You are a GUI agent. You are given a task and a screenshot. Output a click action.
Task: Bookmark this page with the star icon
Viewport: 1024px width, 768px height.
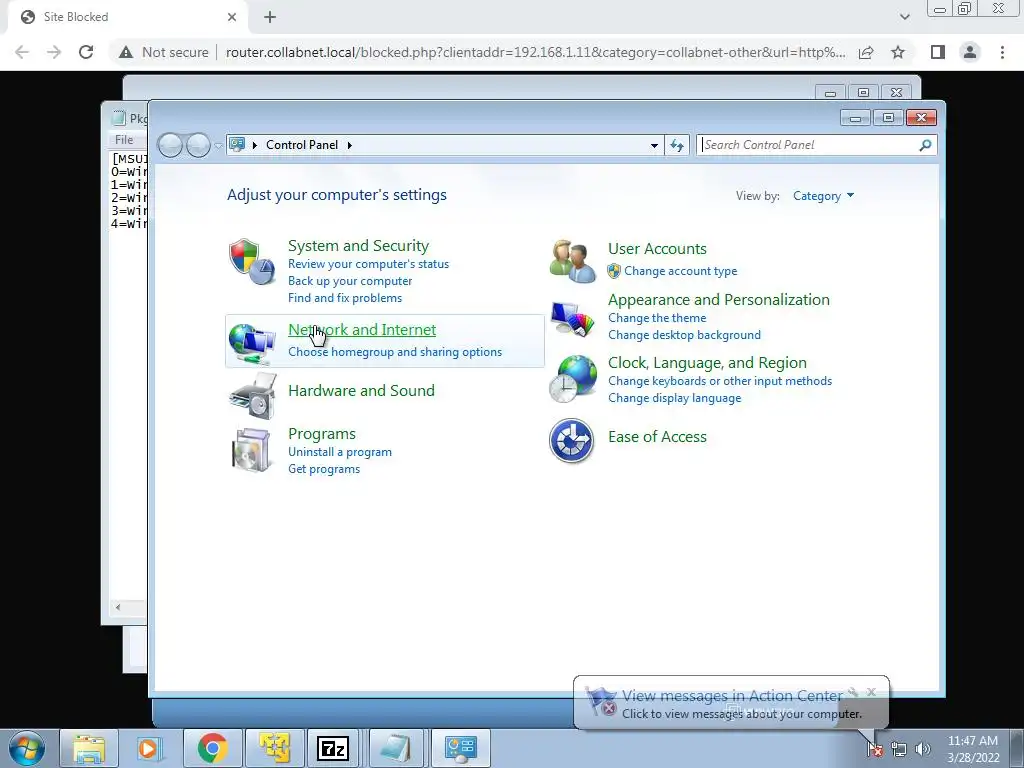click(x=898, y=52)
